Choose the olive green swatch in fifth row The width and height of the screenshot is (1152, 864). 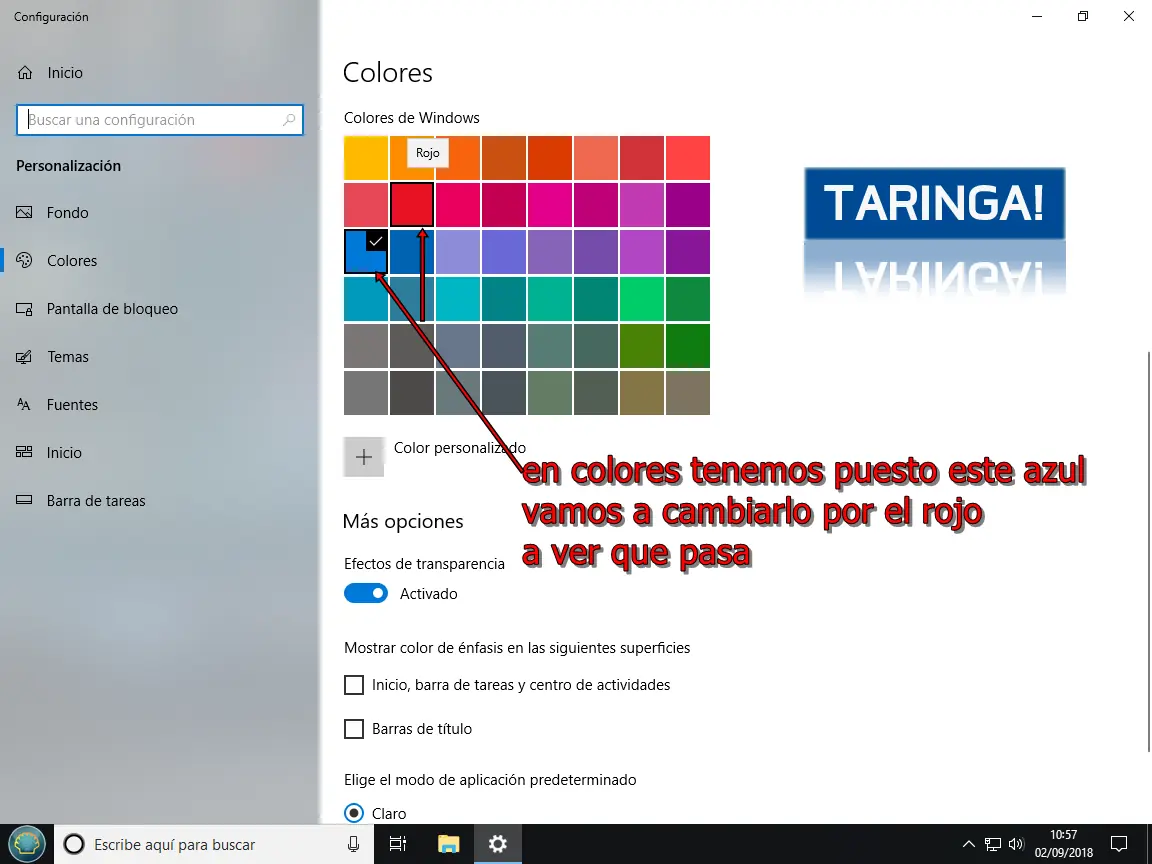tap(641, 346)
